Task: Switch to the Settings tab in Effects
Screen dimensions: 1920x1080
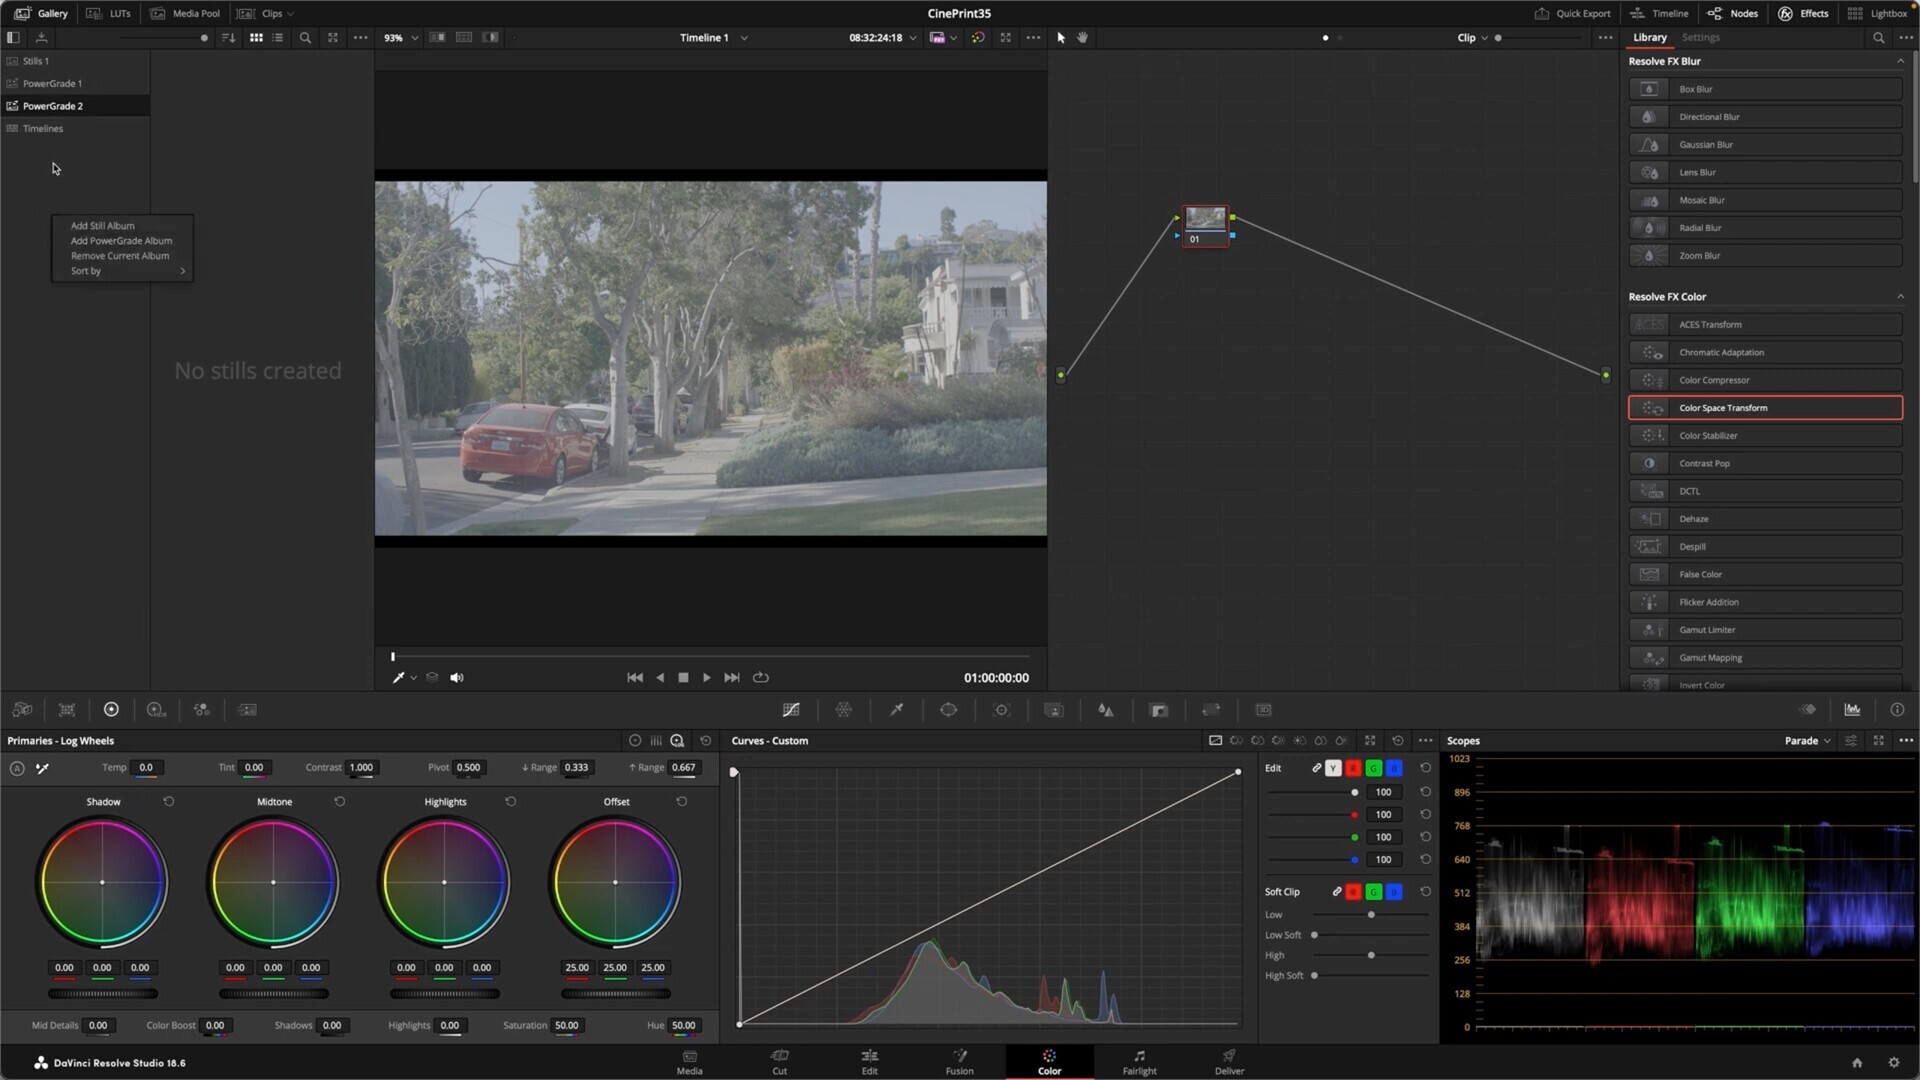Action: (x=1700, y=38)
